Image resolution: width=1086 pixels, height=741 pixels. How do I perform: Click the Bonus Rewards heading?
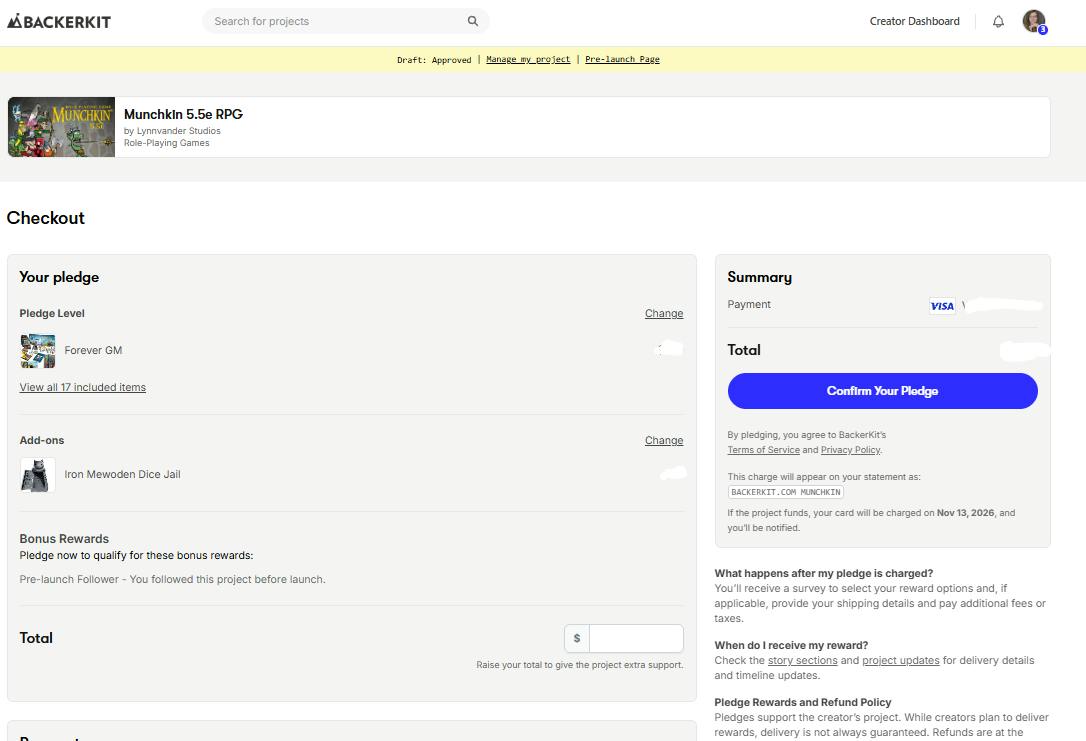[x=64, y=539]
